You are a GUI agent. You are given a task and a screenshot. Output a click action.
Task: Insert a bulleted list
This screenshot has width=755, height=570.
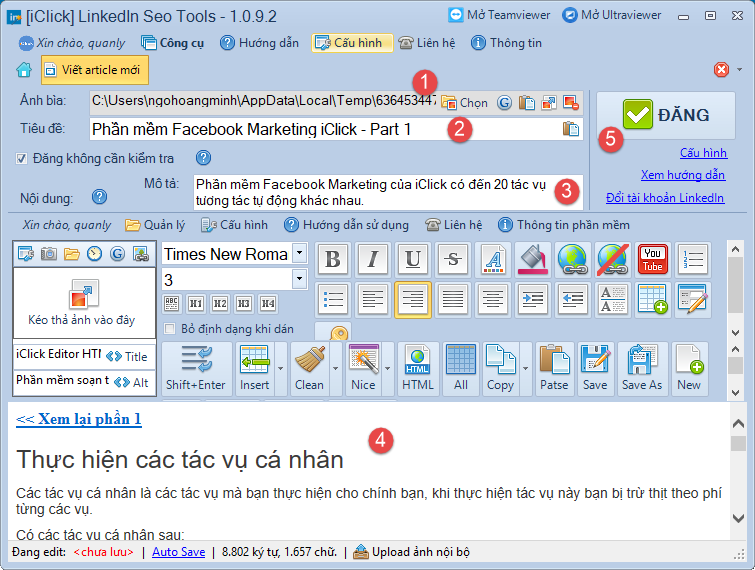[x=333, y=299]
